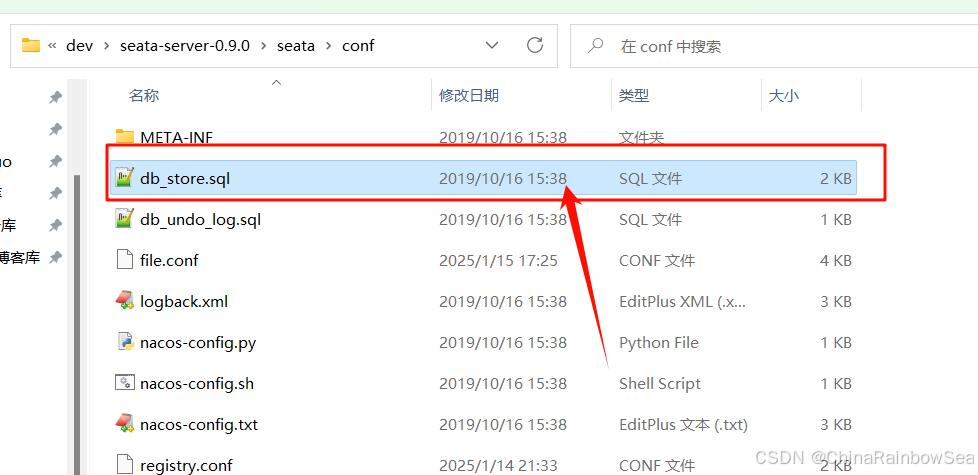Click the META-INF folder icon
This screenshot has height=475, width=978.
[x=125, y=137]
